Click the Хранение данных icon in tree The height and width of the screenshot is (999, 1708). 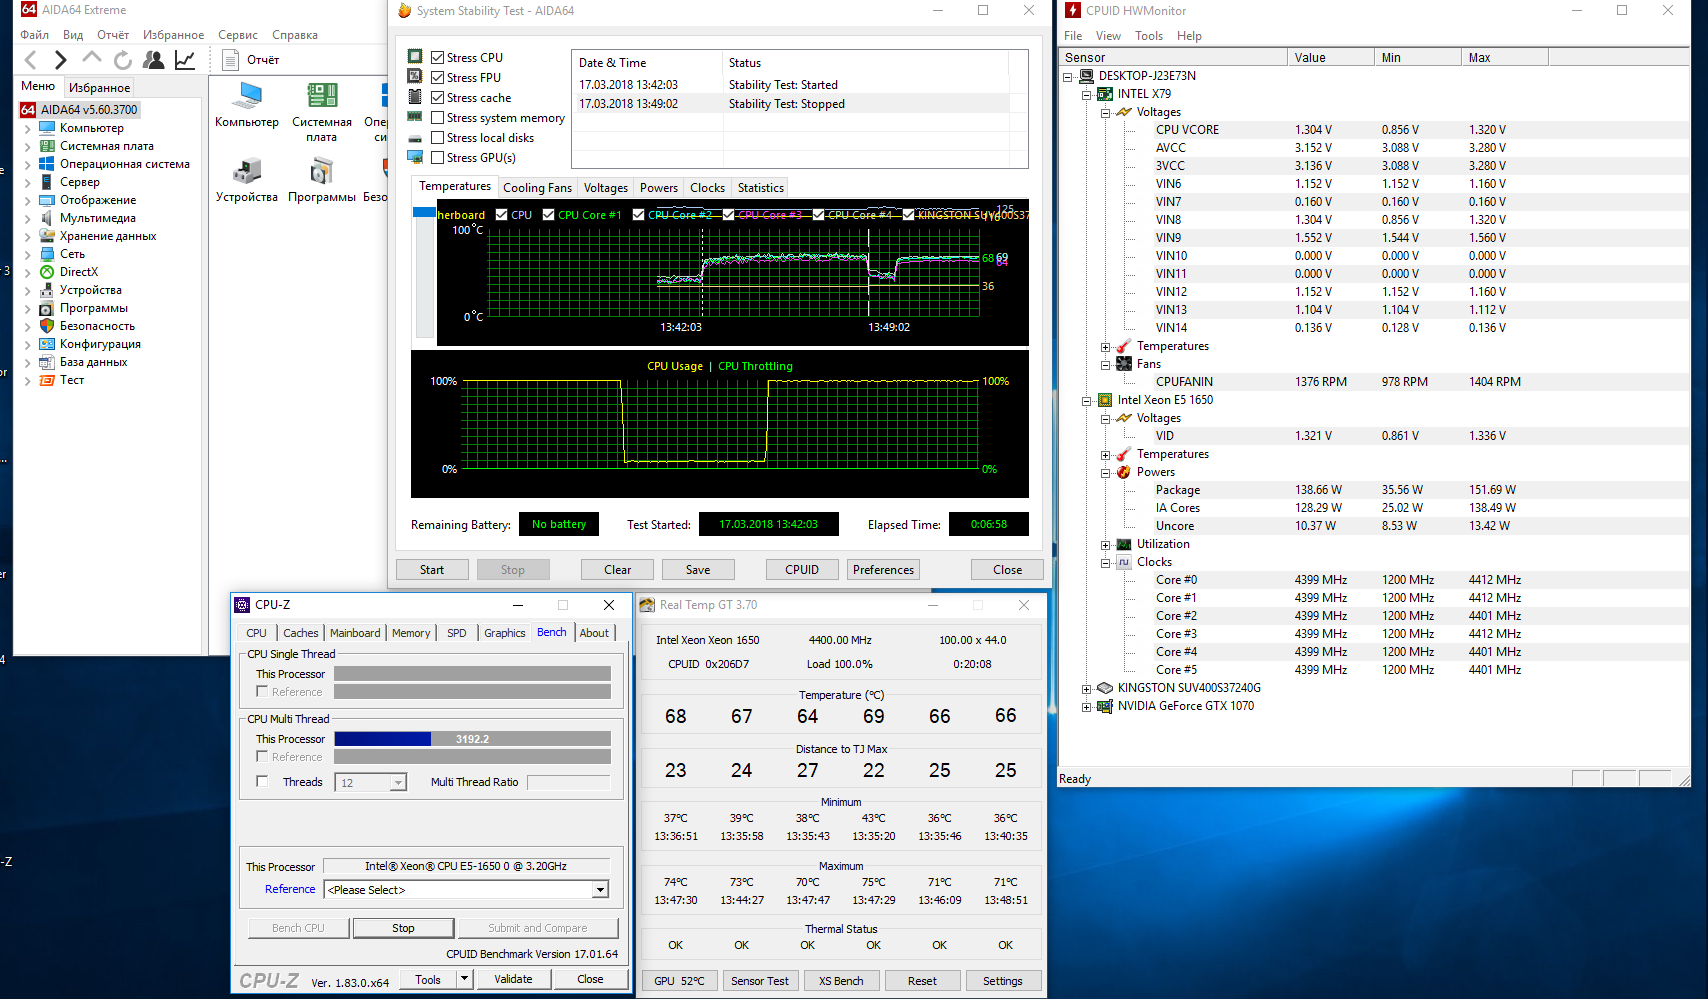tap(47, 236)
